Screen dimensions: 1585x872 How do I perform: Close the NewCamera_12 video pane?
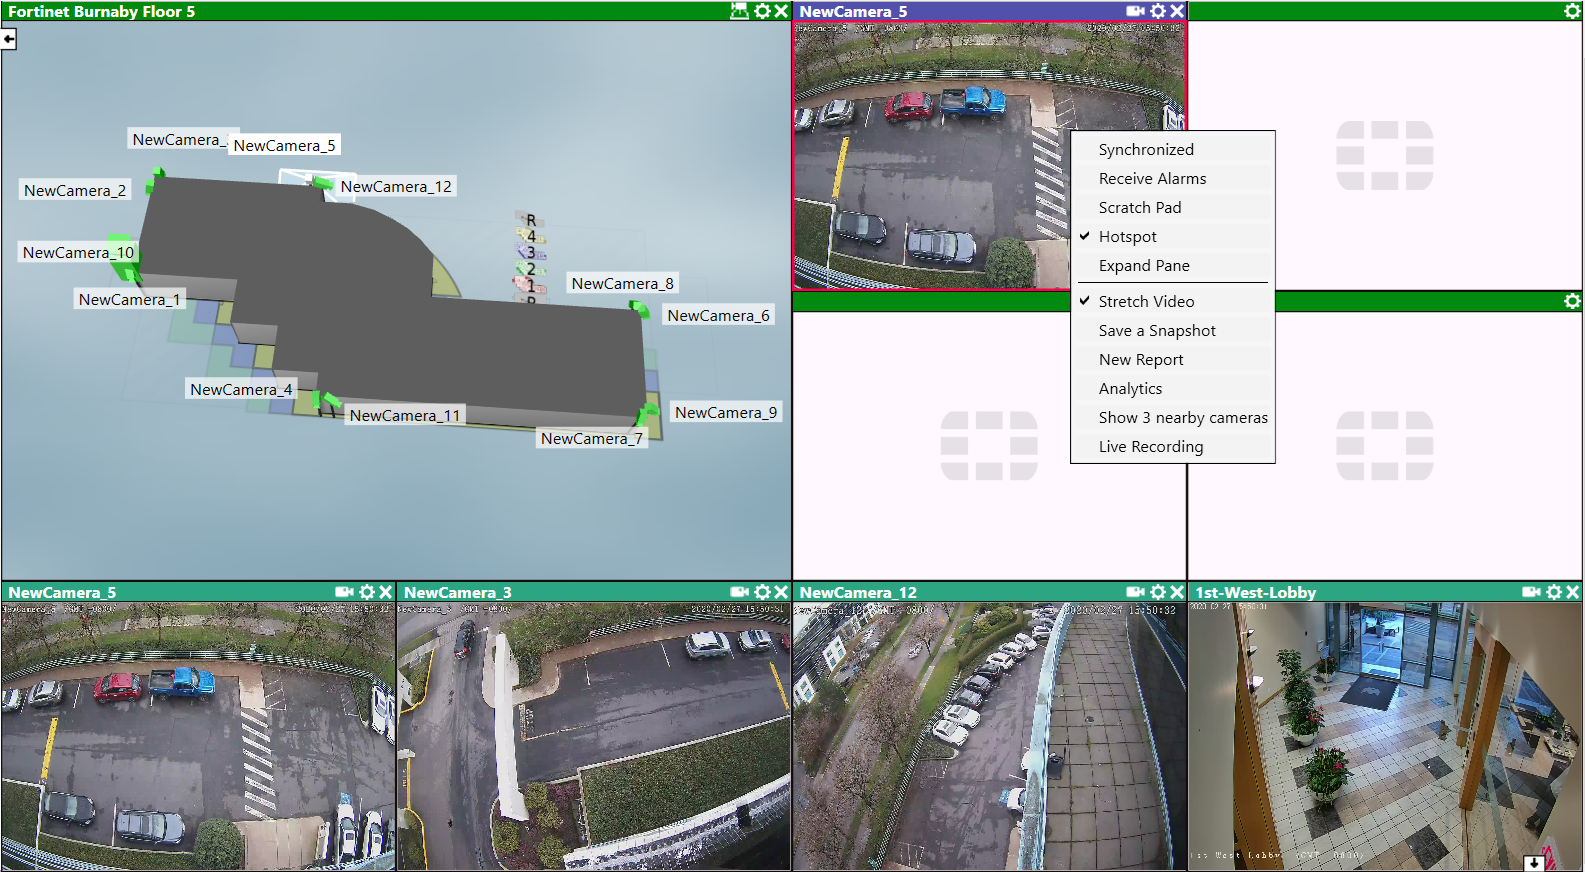coord(1177,592)
